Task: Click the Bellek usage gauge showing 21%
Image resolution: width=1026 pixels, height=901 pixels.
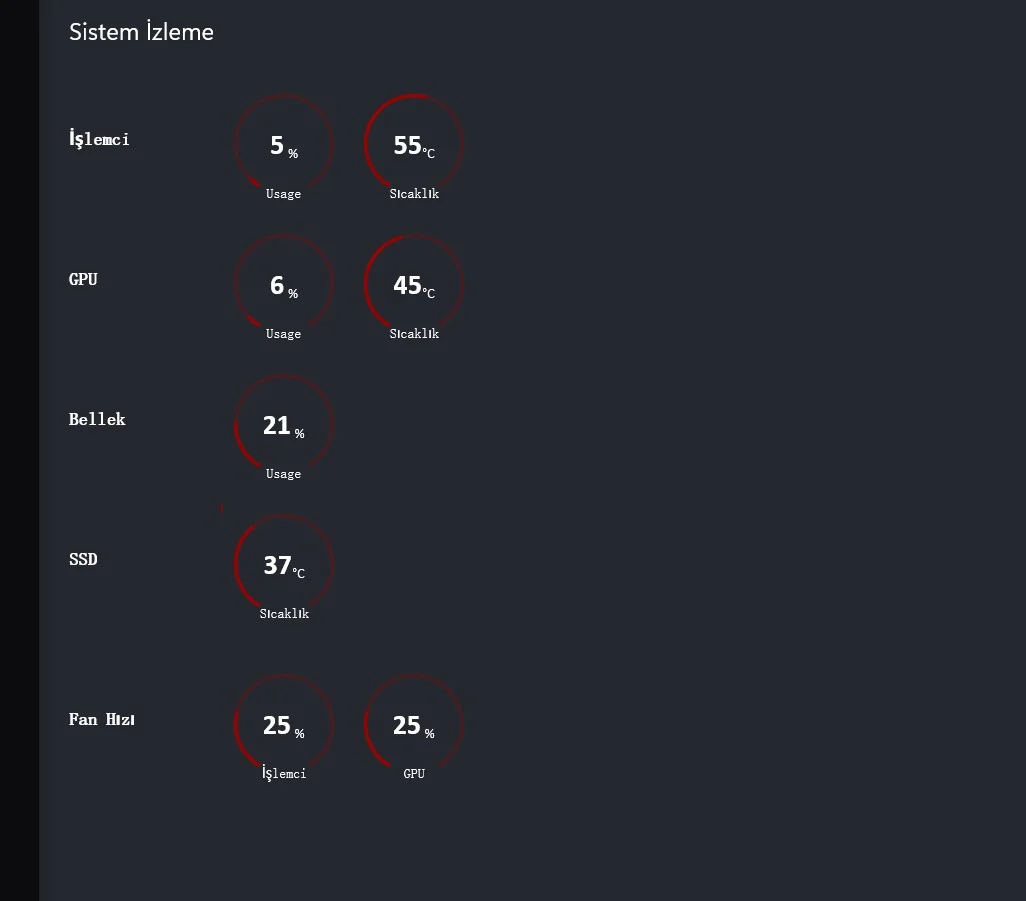Action: 283,424
